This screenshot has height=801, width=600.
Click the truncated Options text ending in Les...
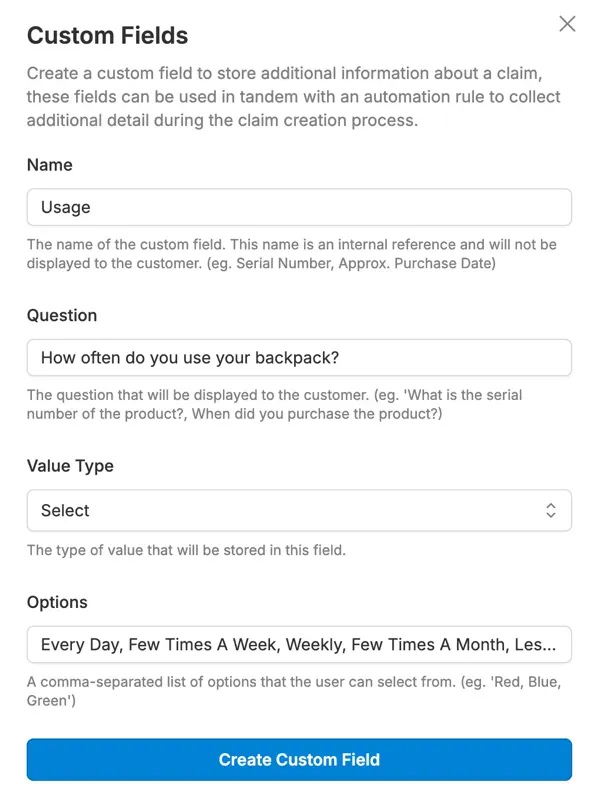pyautogui.click(x=300, y=647)
